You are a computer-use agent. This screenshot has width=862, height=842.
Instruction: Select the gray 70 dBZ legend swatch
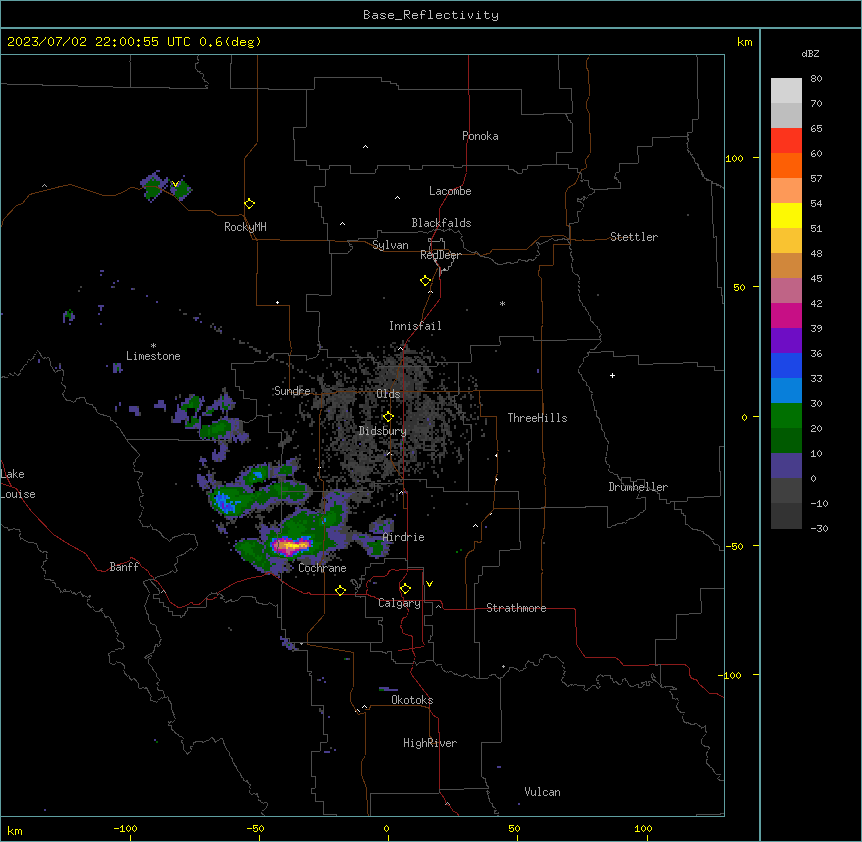pyautogui.click(x=786, y=115)
